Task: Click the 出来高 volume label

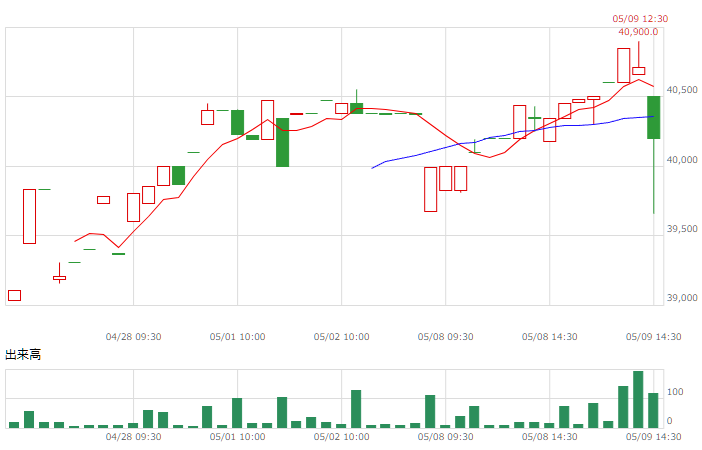Action: click(23, 355)
